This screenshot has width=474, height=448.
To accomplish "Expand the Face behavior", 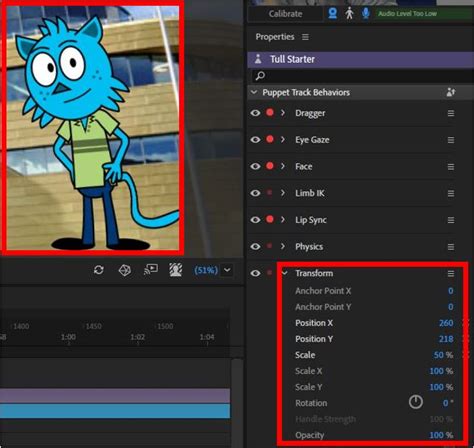I will pos(283,166).
